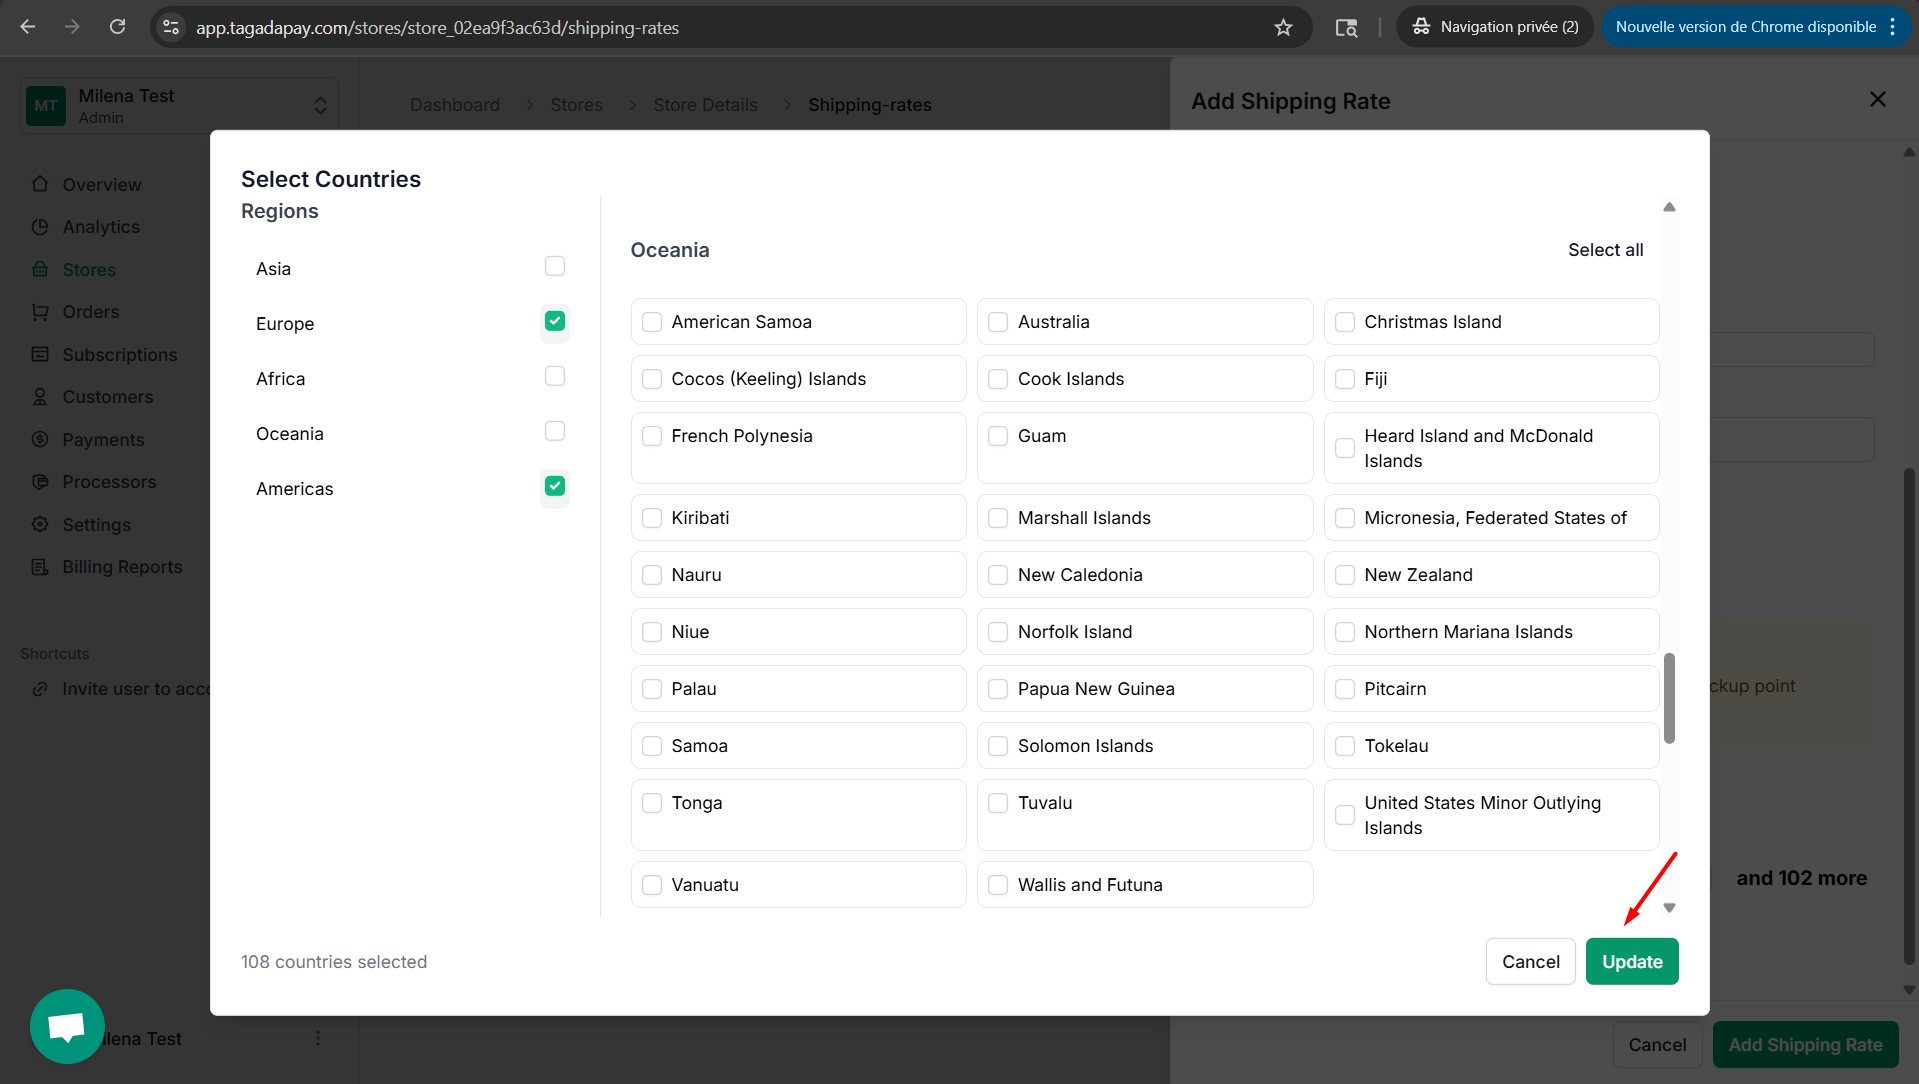
Task: Check the Fiji checkbox
Action: [x=1345, y=379]
